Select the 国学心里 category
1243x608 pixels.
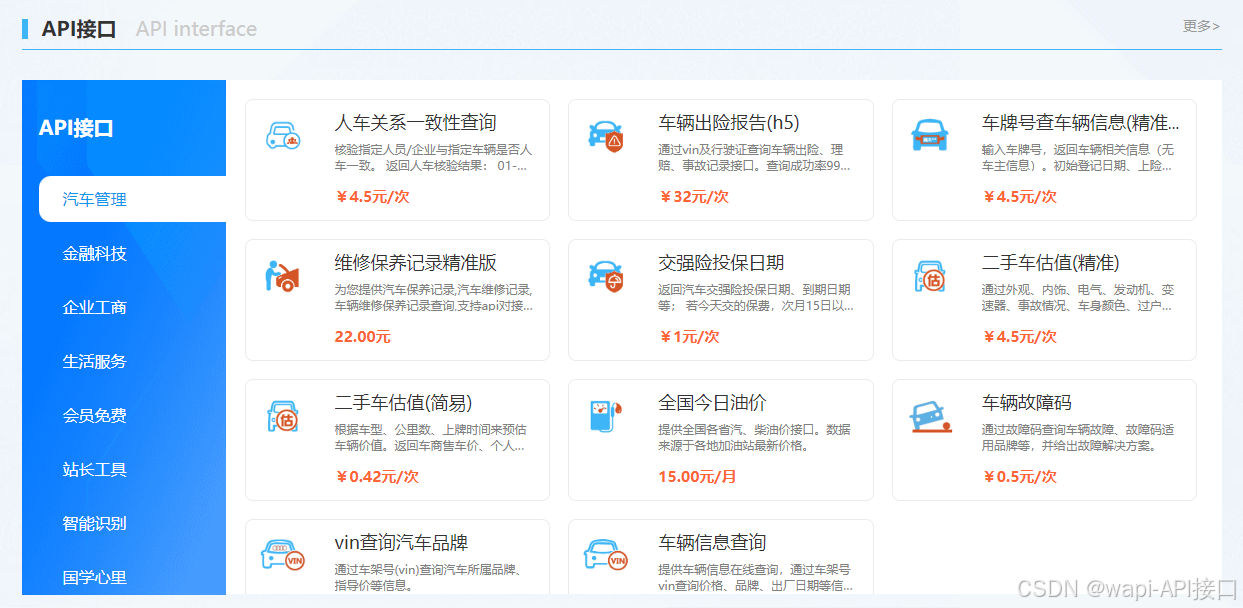95,577
